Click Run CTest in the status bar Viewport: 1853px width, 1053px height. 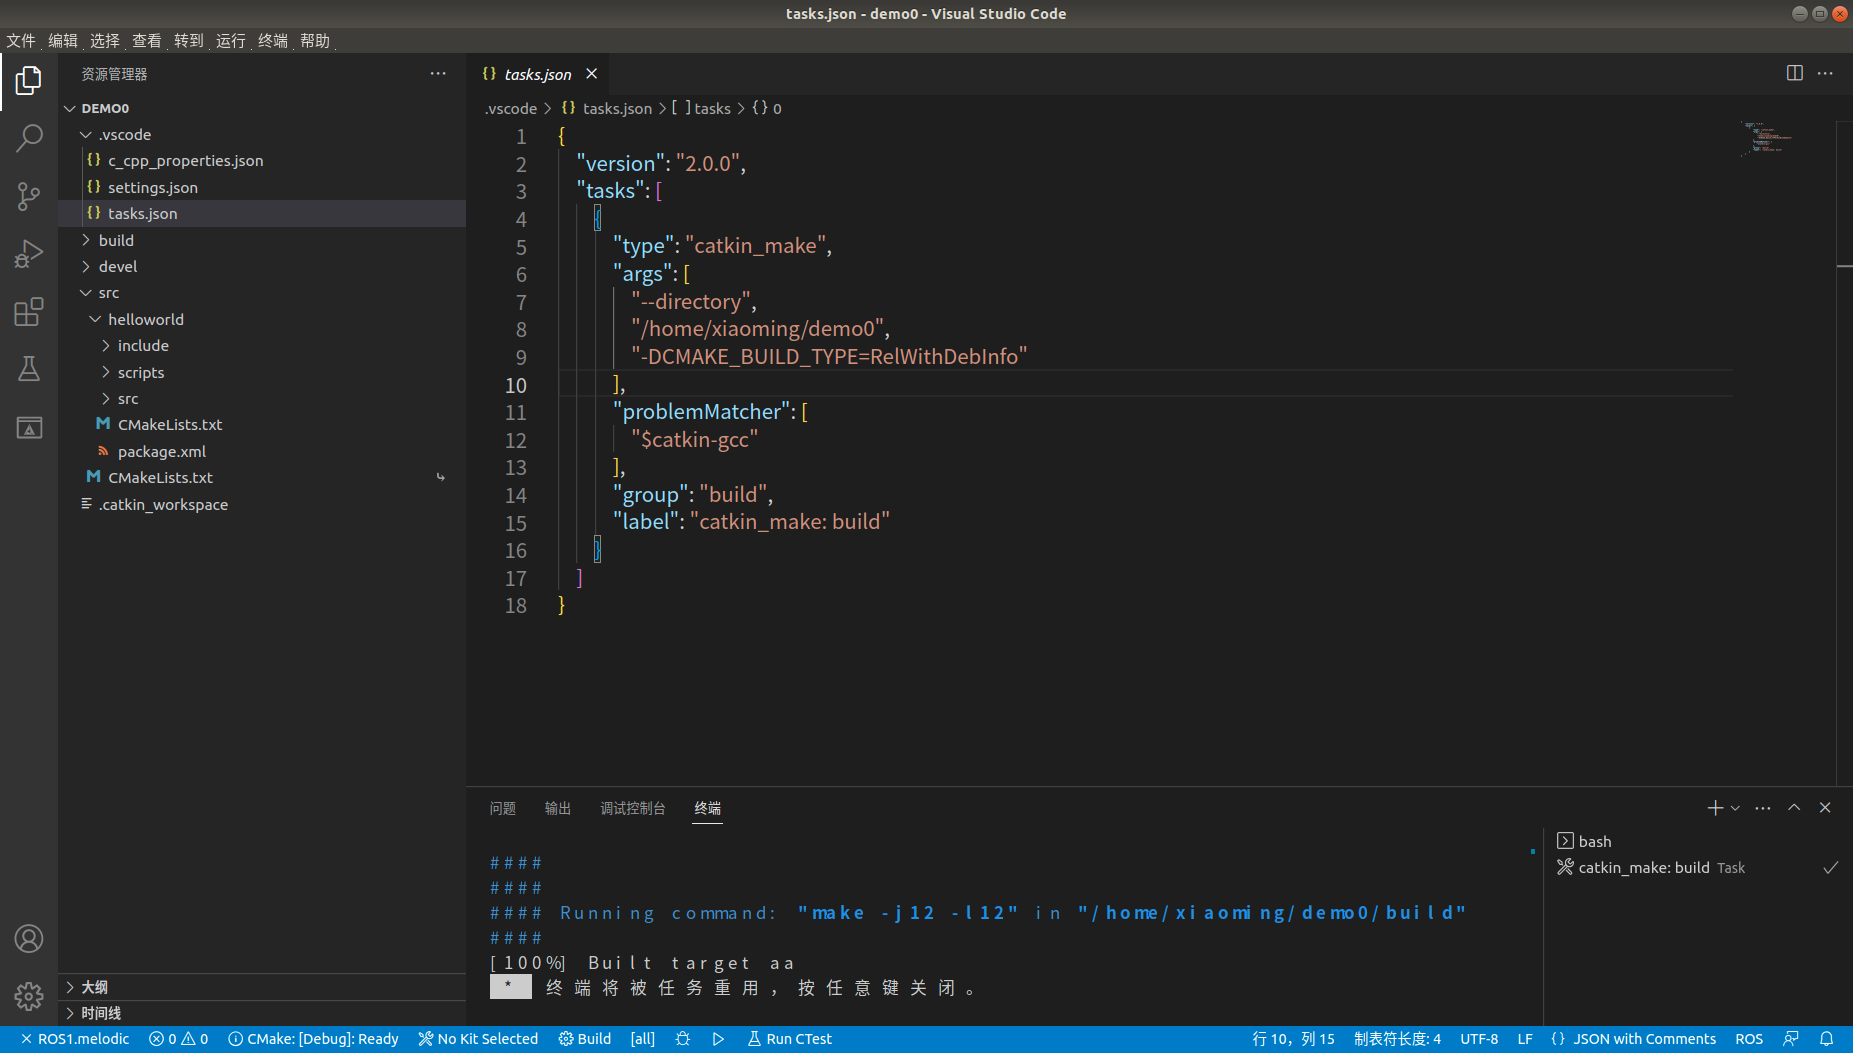coord(789,1038)
